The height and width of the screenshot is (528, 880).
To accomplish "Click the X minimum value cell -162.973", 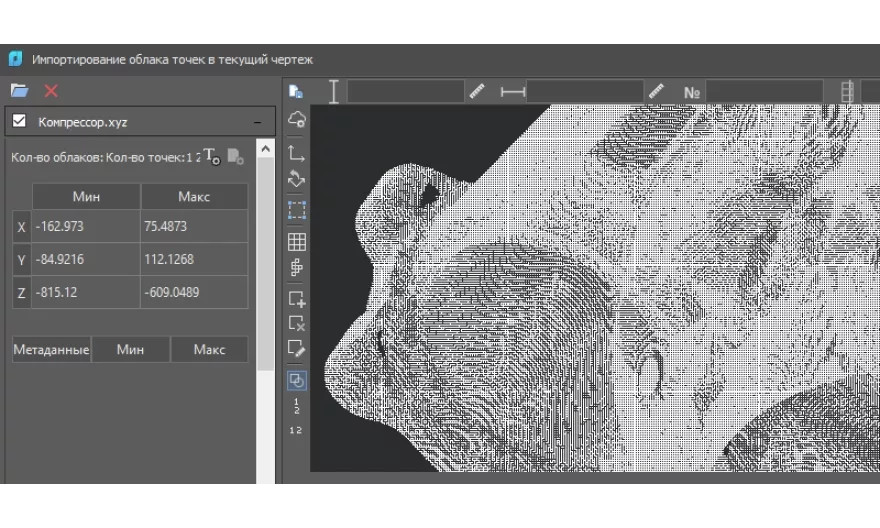I will click(85, 226).
